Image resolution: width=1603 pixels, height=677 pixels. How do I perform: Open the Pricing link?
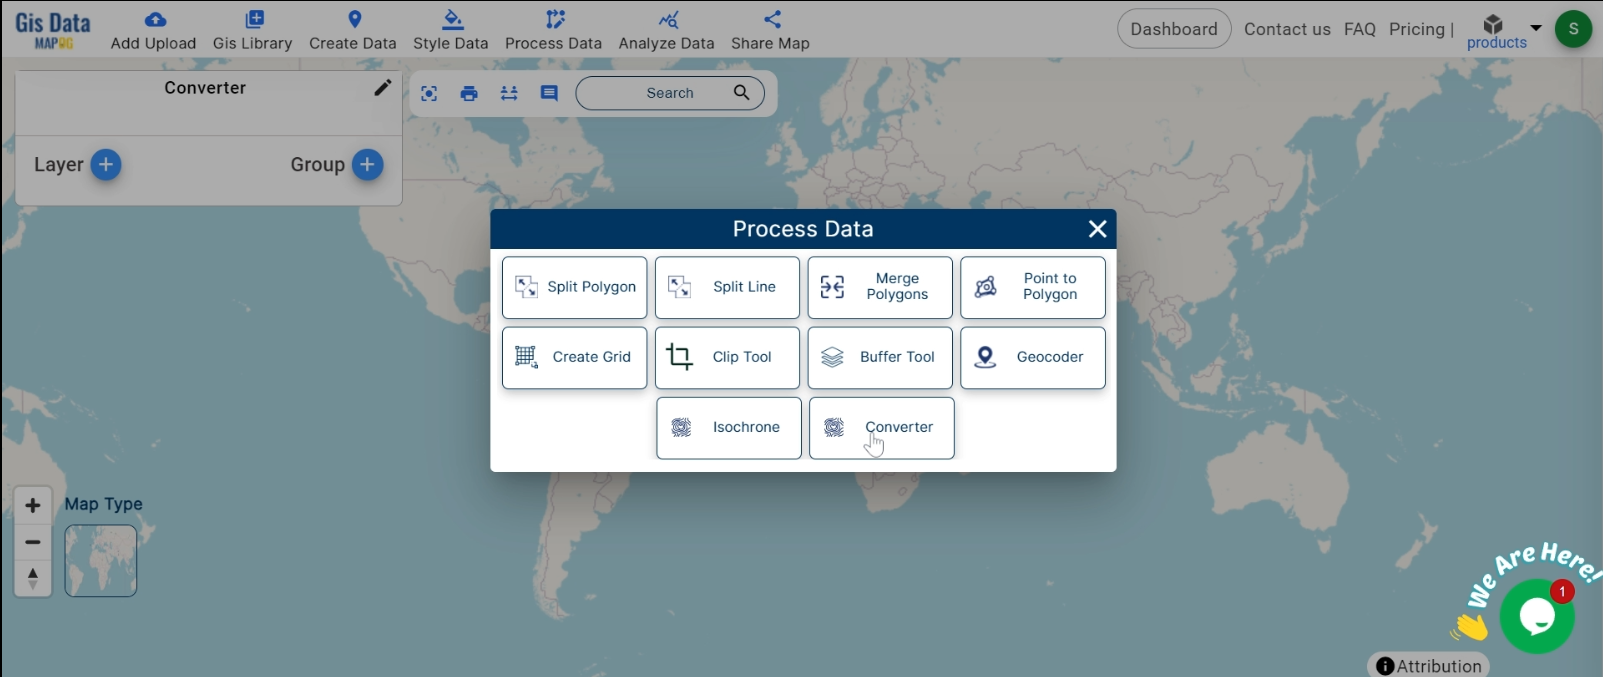click(1416, 29)
